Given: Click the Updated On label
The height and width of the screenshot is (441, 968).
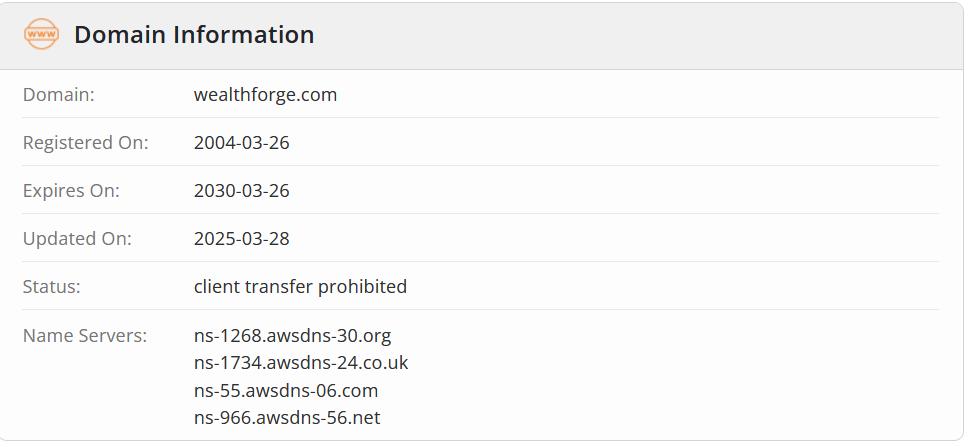Looking at the screenshot, I should [77, 239].
